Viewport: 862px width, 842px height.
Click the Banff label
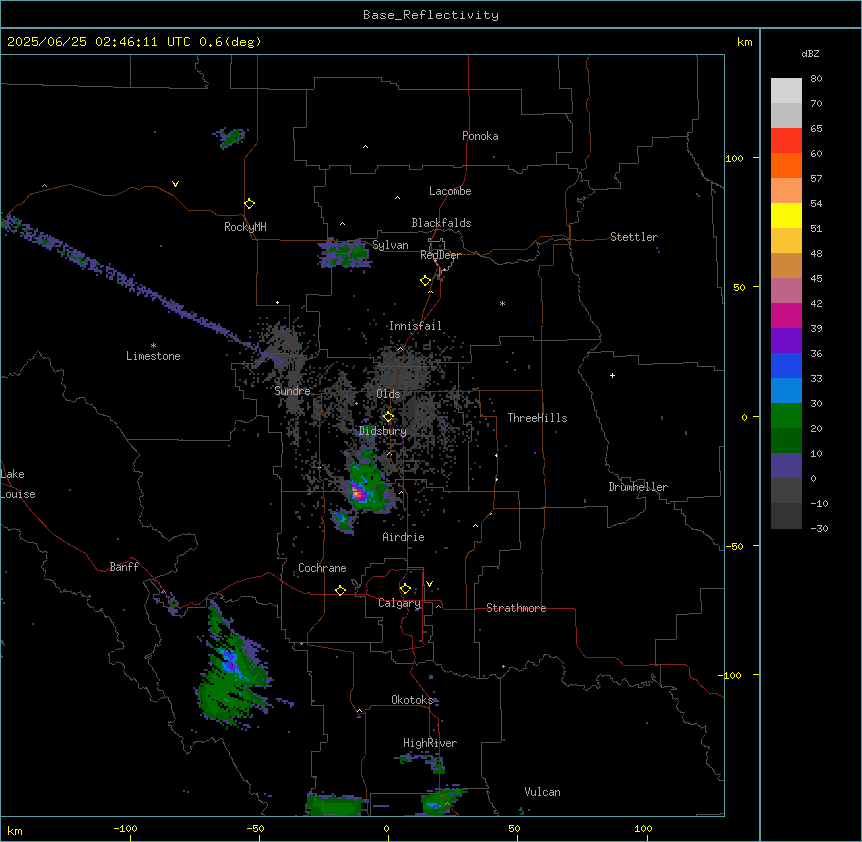(x=124, y=567)
